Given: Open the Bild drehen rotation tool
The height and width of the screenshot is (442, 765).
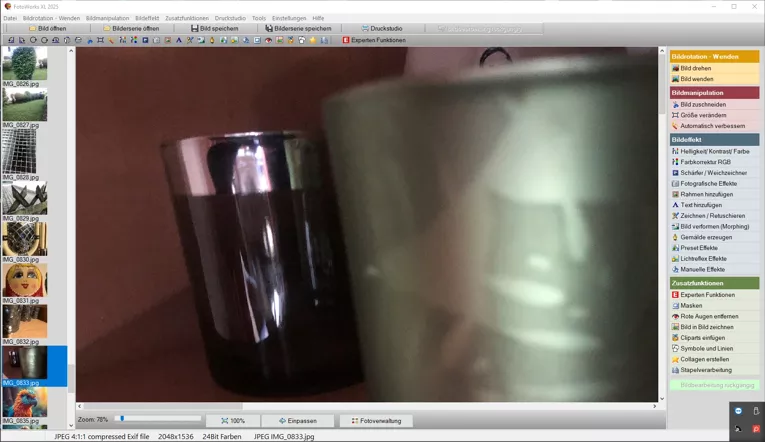Looking at the screenshot, I should (x=696, y=68).
